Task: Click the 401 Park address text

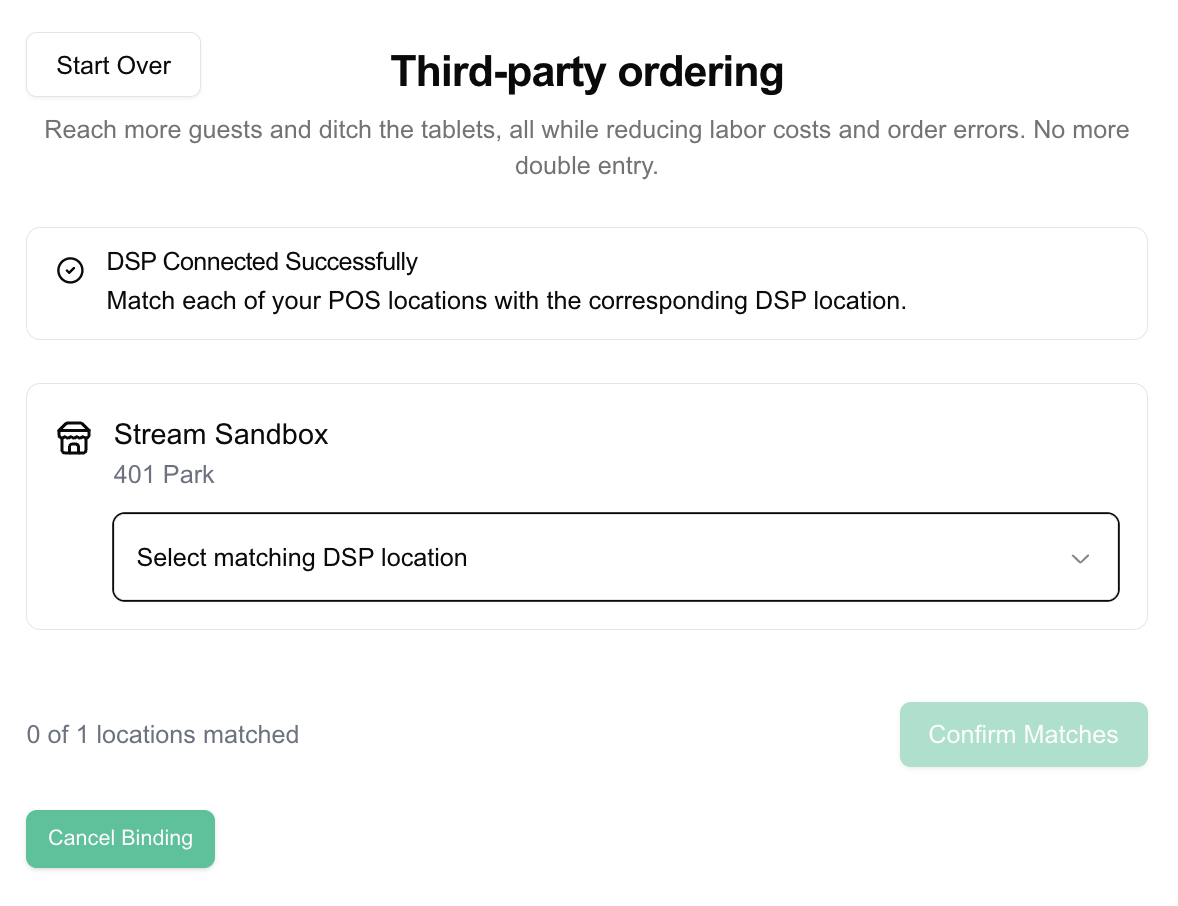Action: coord(164,474)
